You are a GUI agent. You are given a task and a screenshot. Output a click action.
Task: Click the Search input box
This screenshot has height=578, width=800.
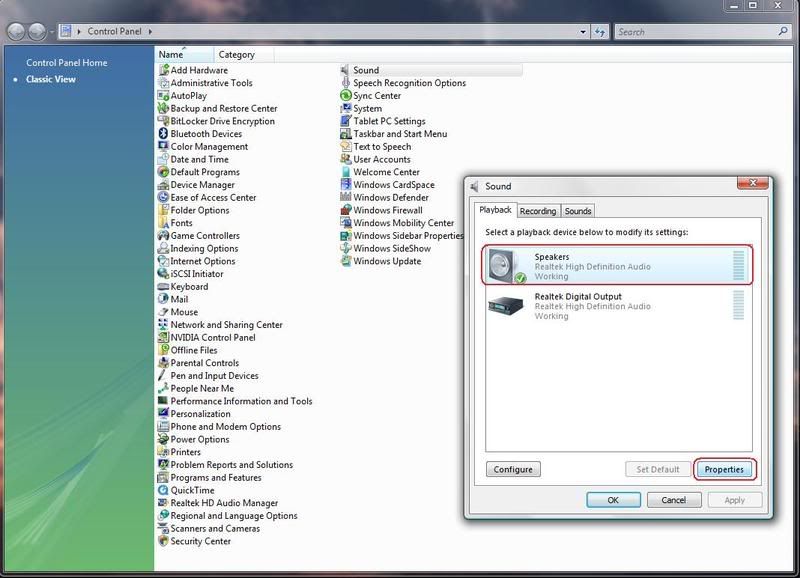point(696,32)
